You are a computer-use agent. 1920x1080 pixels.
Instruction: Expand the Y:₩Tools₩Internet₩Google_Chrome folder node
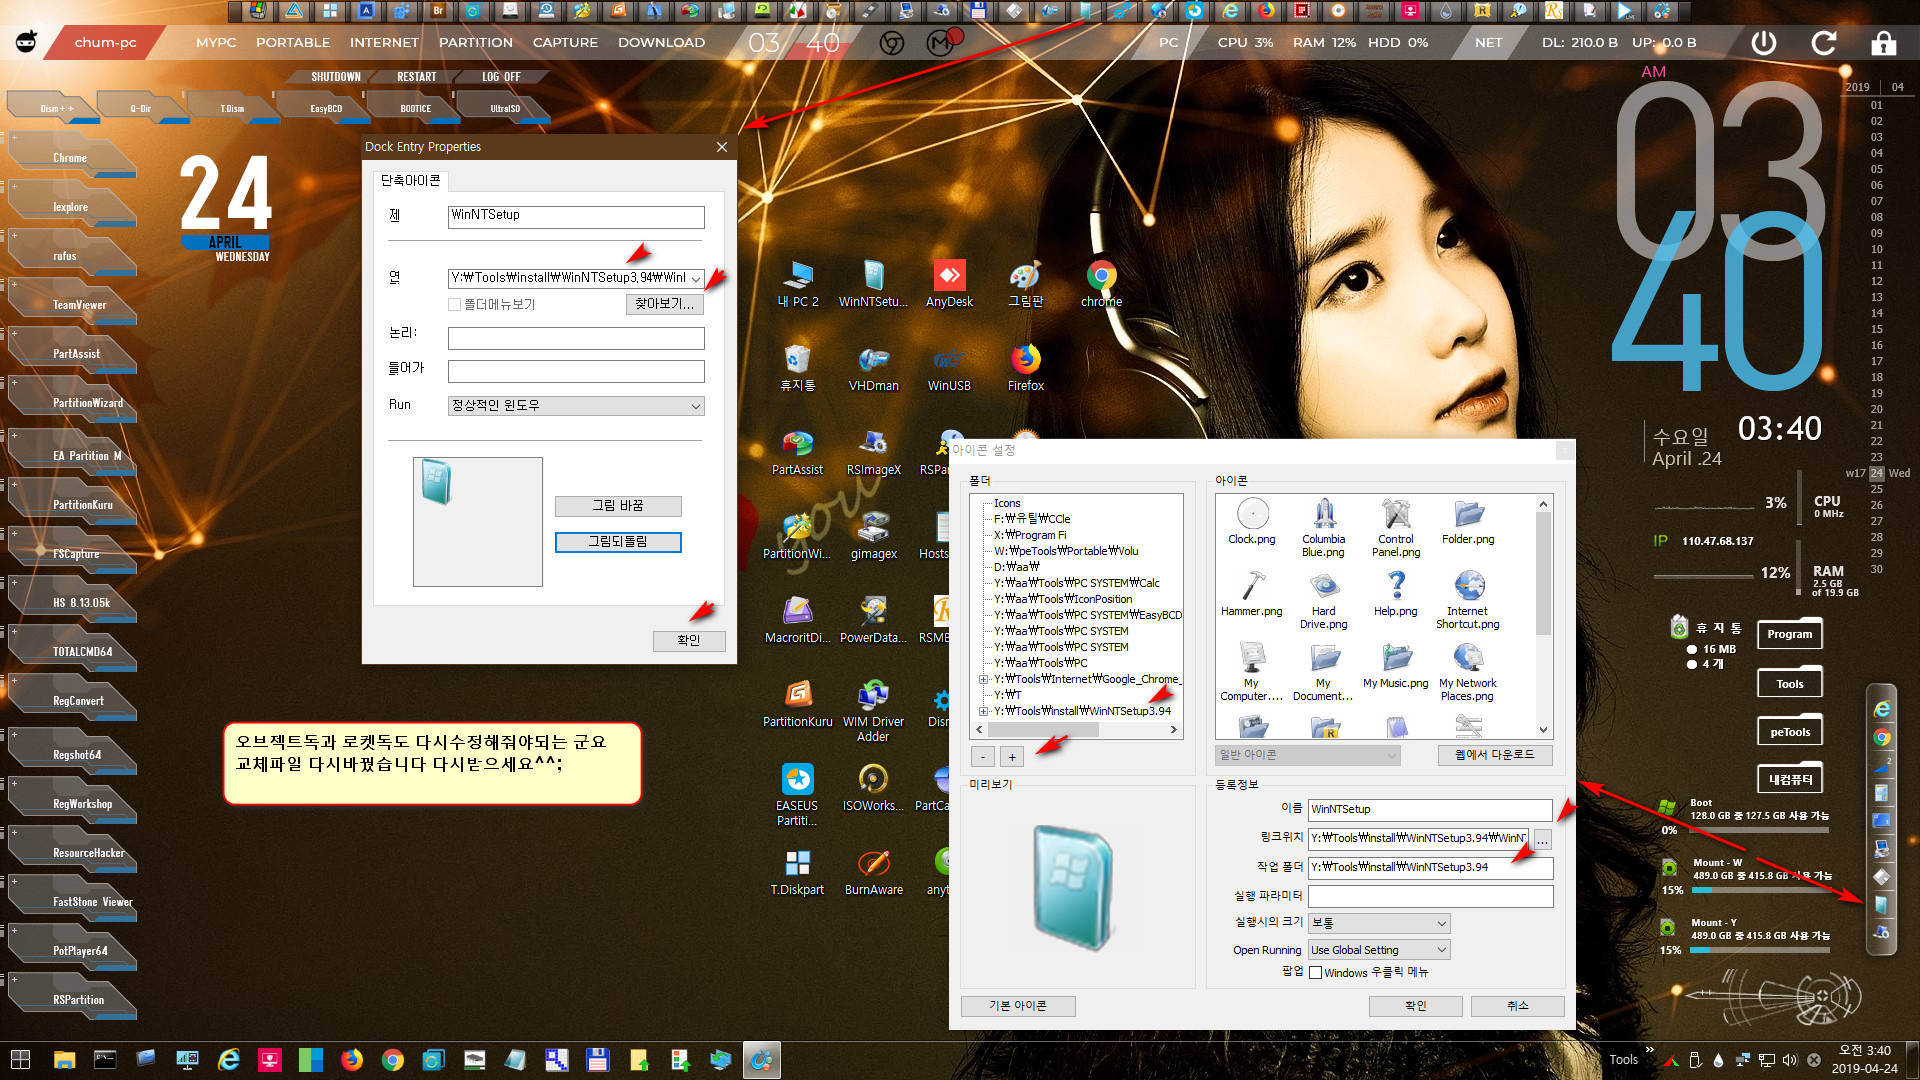(984, 679)
